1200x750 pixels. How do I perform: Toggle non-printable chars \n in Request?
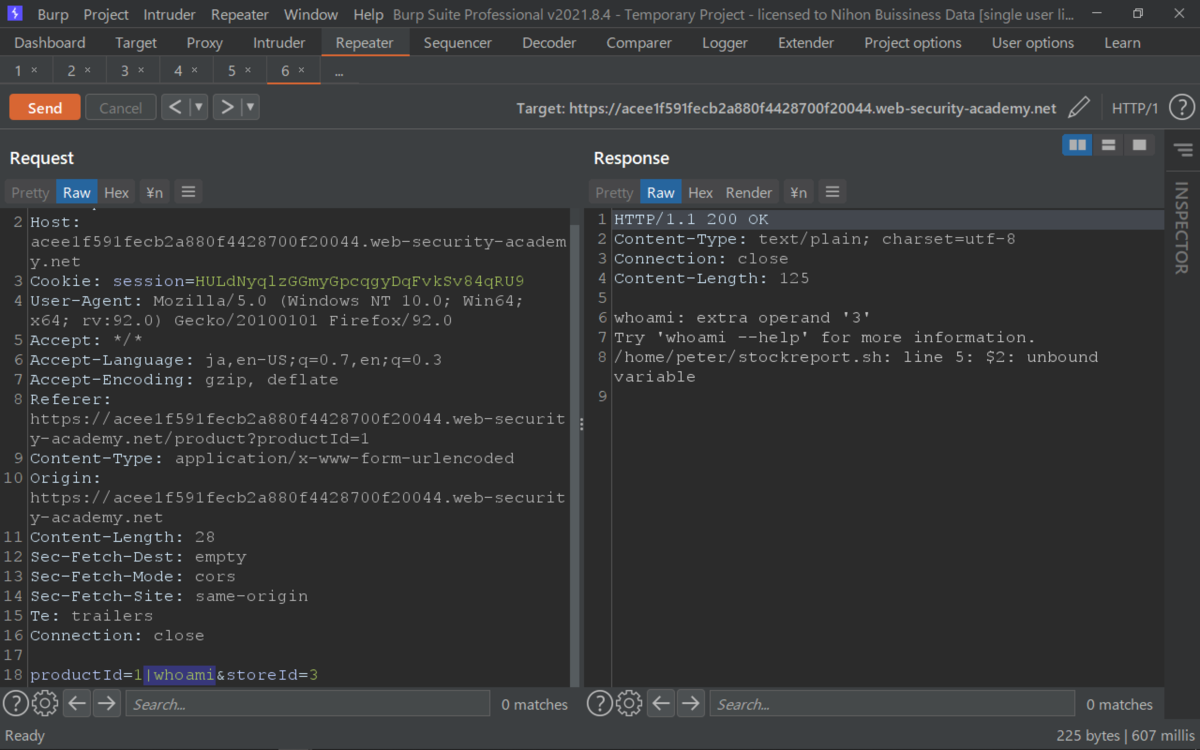coord(154,192)
